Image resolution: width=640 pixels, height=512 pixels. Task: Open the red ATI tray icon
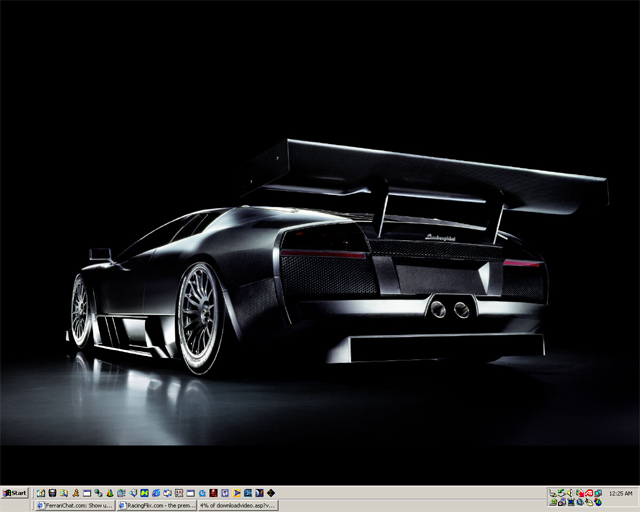[589, 493]
